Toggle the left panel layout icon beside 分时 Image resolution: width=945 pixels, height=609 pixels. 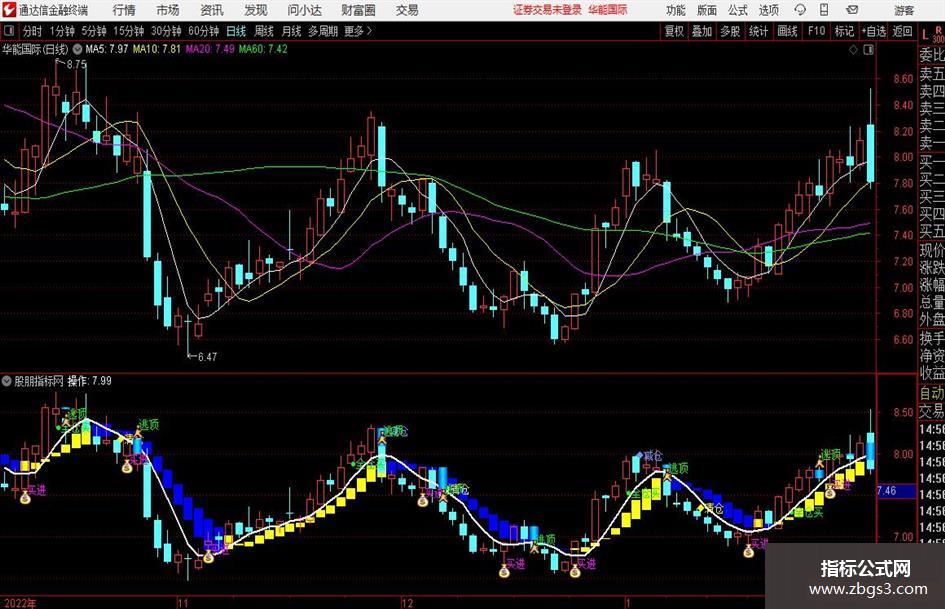click(9, 31)
